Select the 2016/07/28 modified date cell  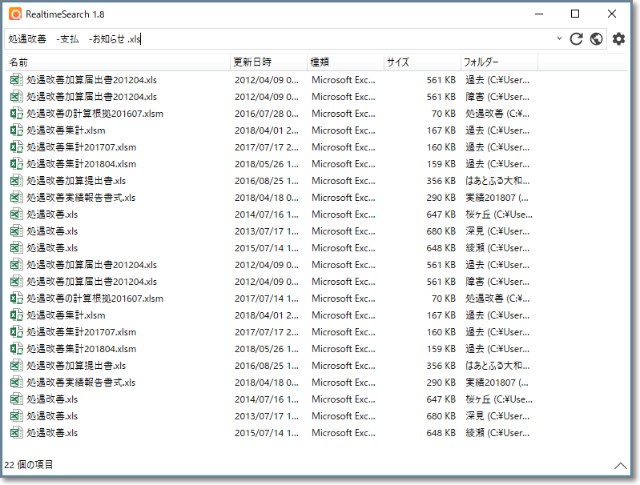[266, 113]
